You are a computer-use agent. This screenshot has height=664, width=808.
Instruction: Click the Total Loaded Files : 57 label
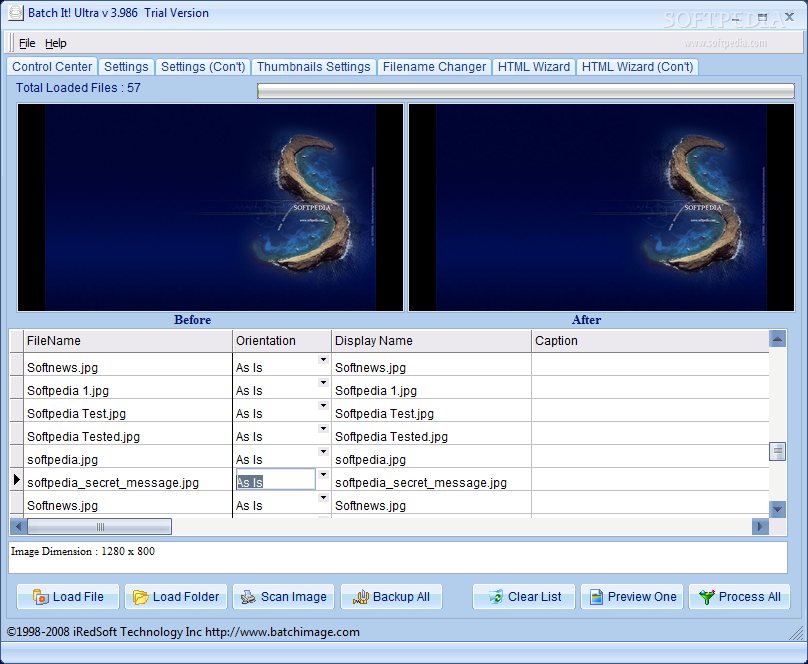(78, 88)
